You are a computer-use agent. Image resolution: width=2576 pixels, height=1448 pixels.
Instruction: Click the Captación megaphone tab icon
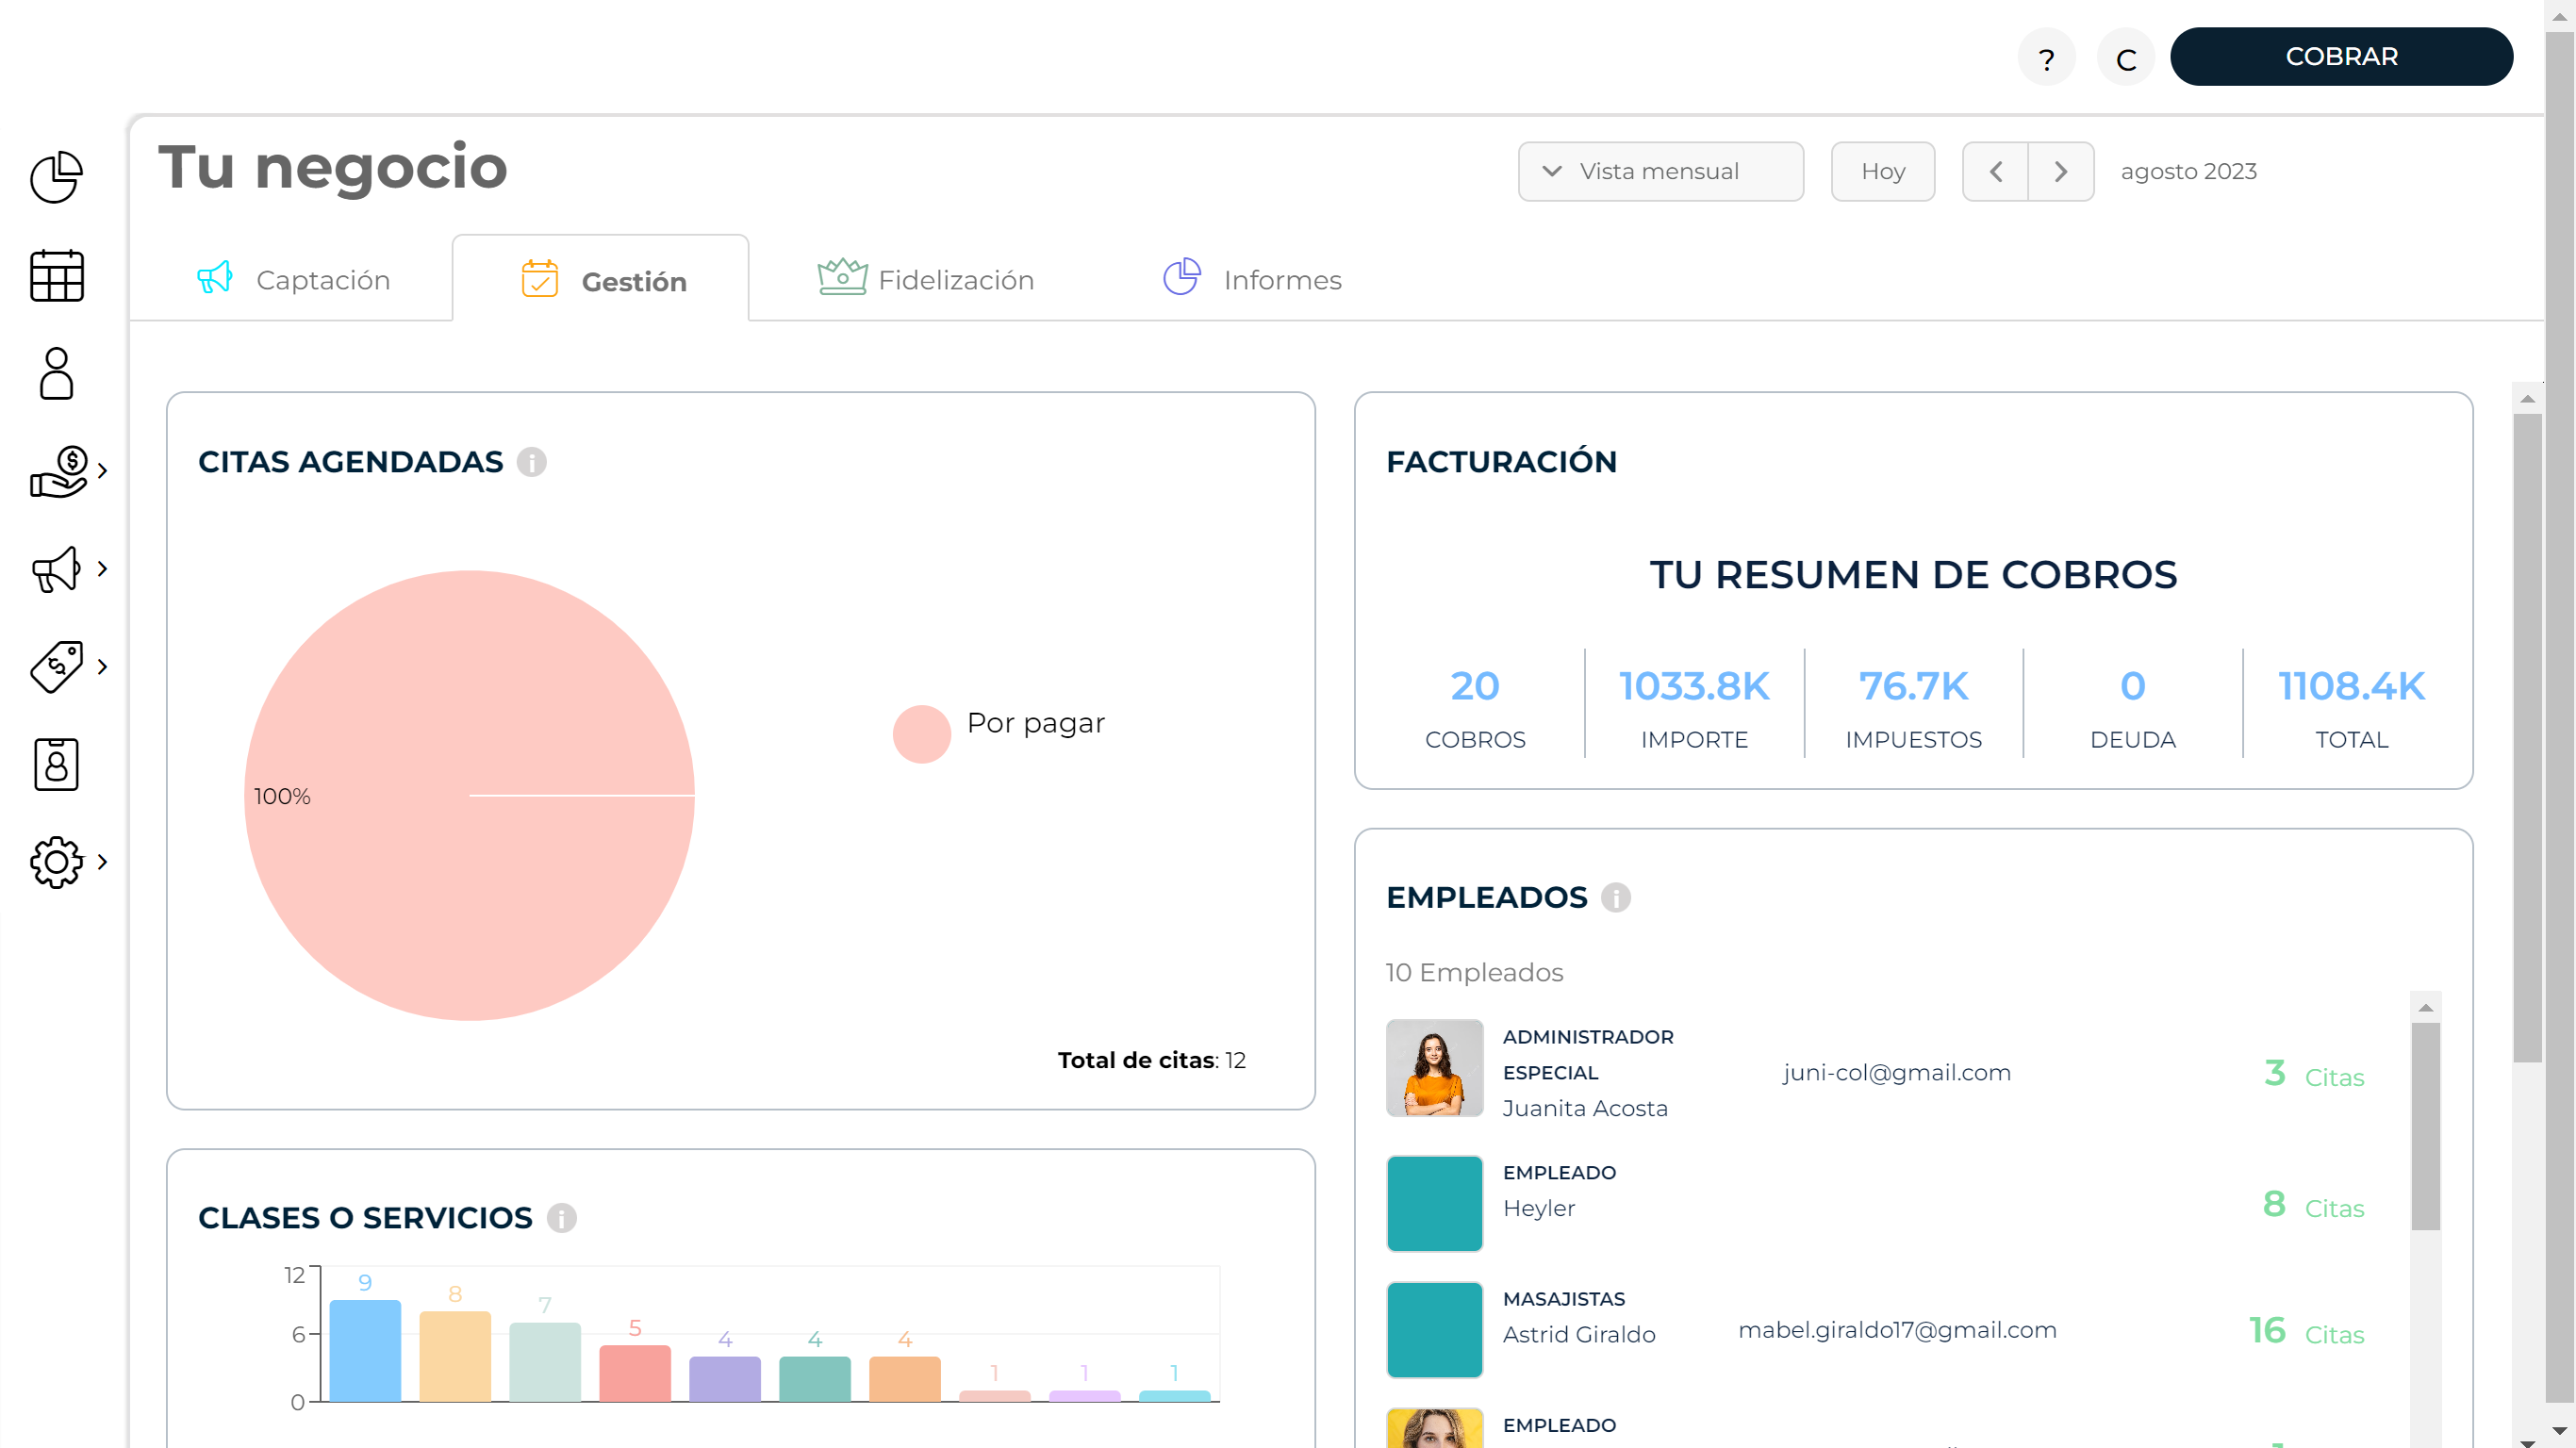(x=215, y=278)
